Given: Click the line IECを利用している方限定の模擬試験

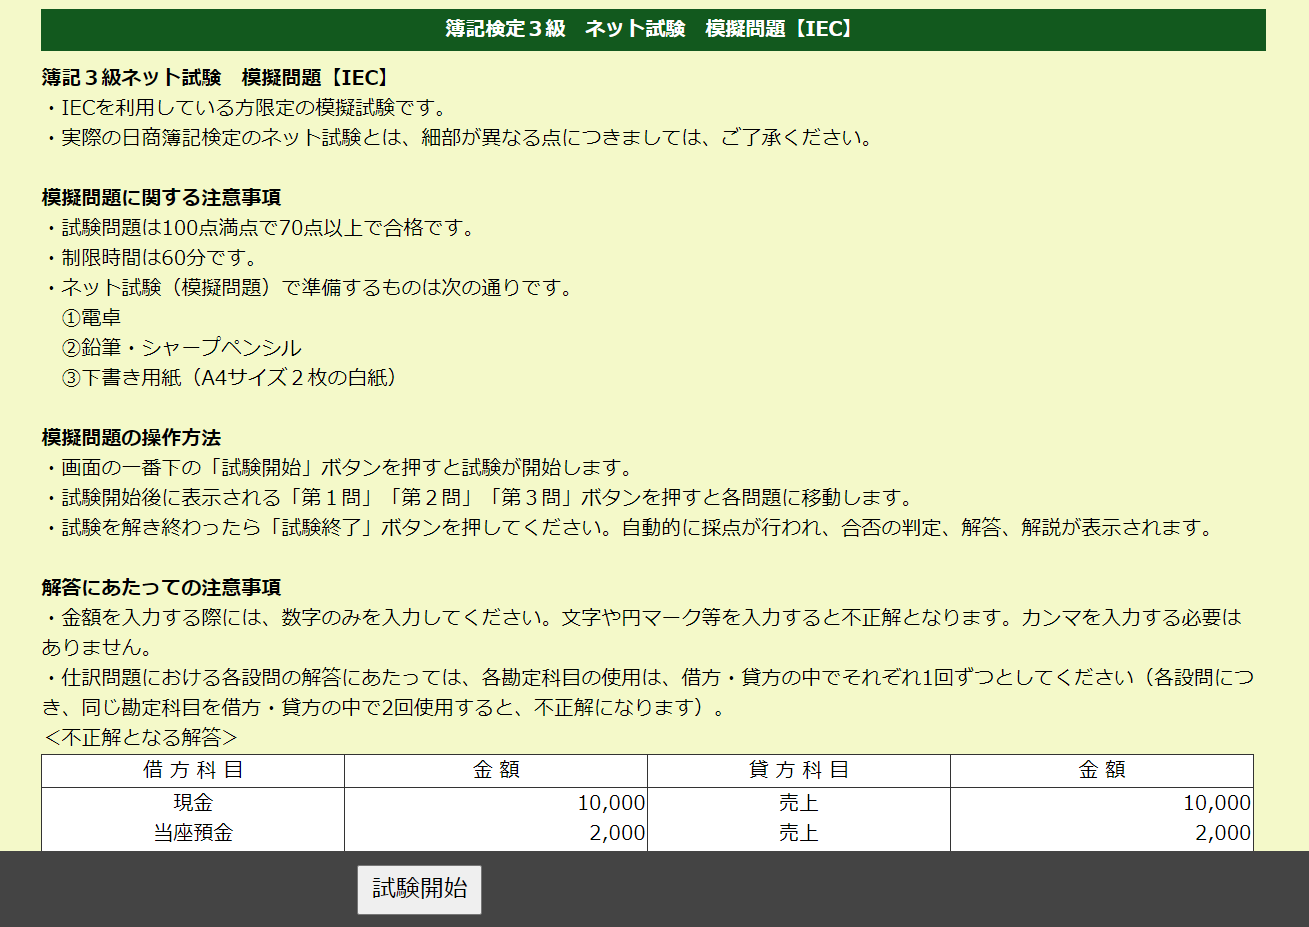Looking at the screenshot, I should click(245, 107).
